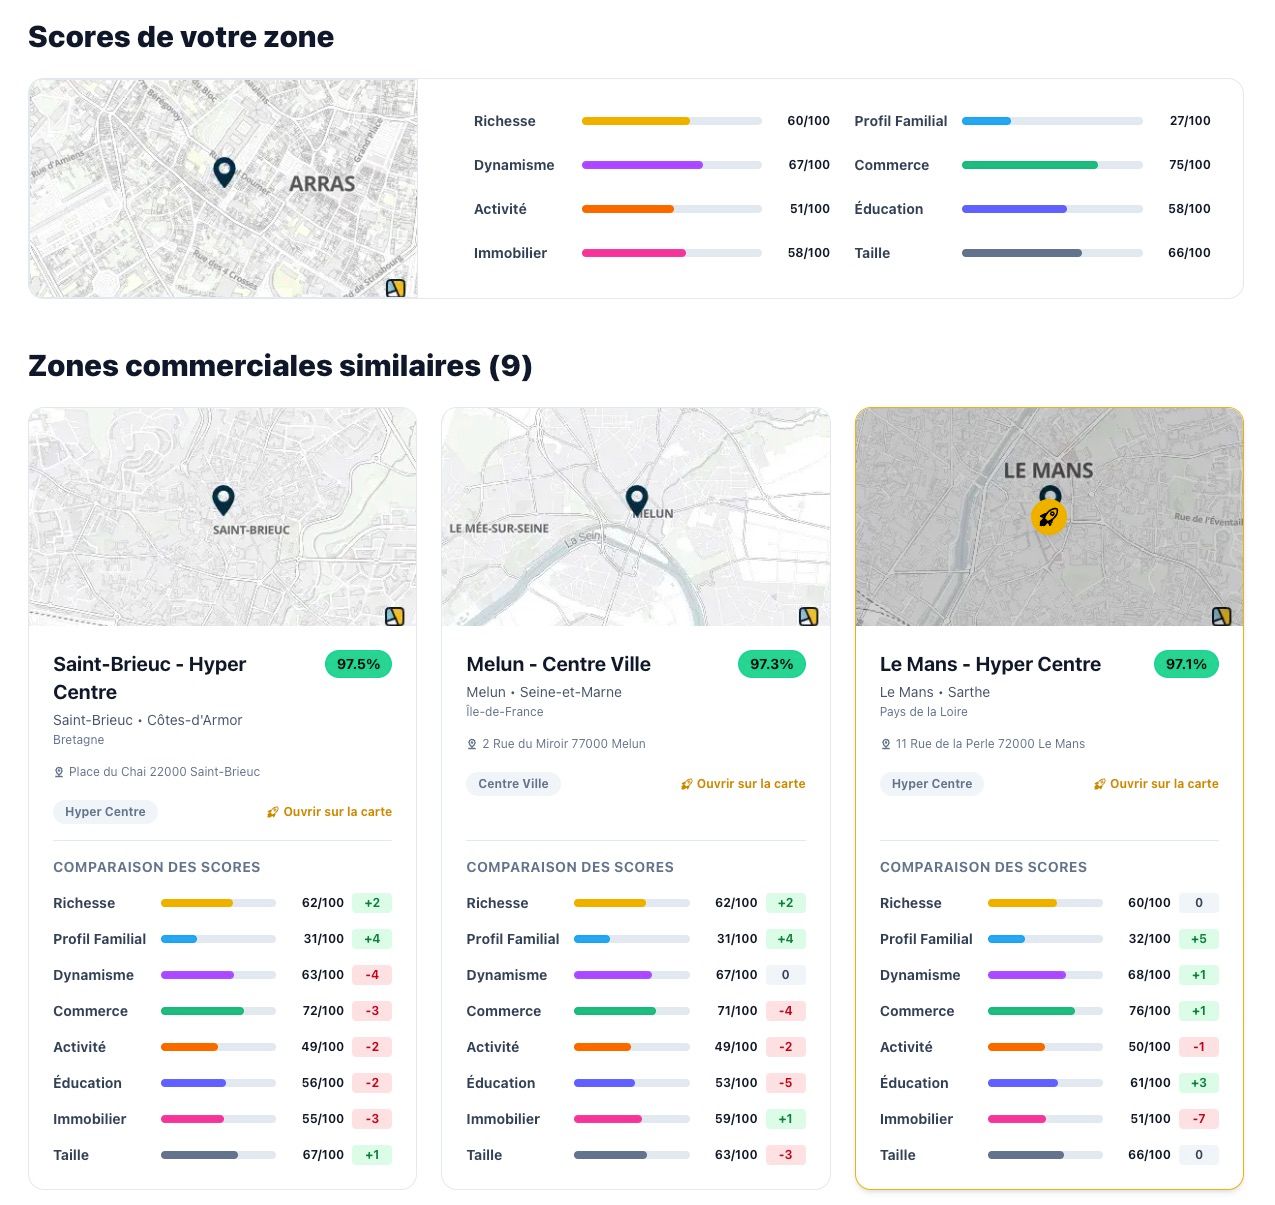Click the map pin on the Arras map

[224, 171]
